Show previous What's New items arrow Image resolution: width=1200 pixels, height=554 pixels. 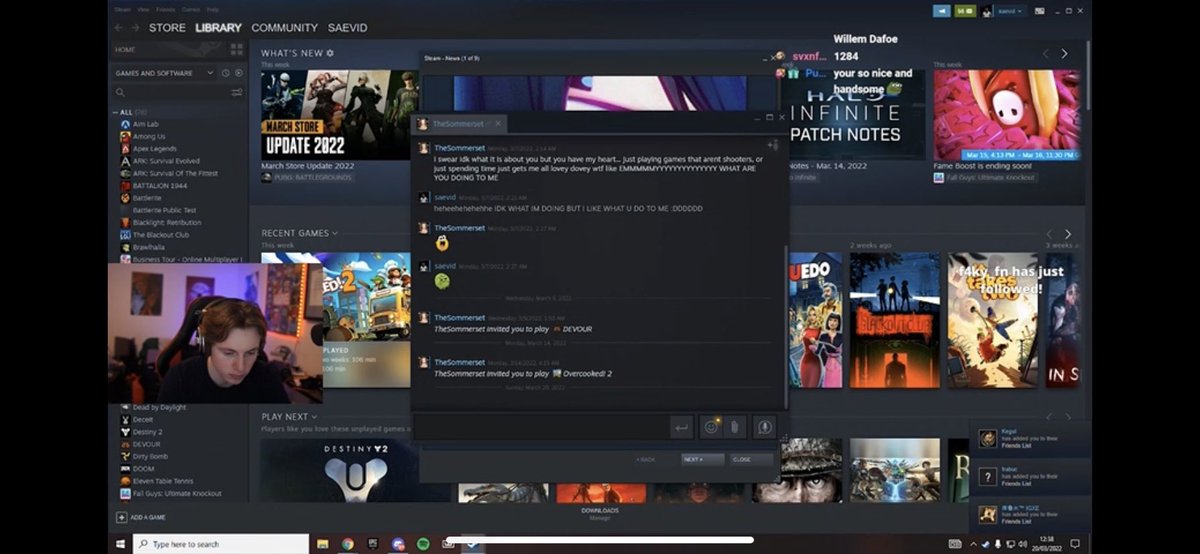click(x=1047, y=53)
